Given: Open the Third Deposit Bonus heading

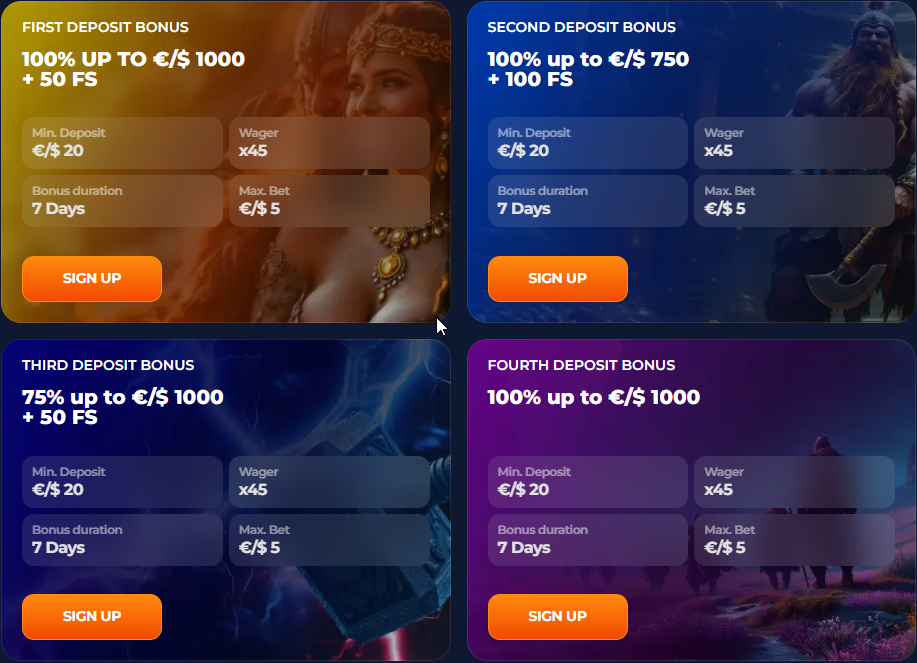Looking at the screenshot, I should tap(108, 365).
